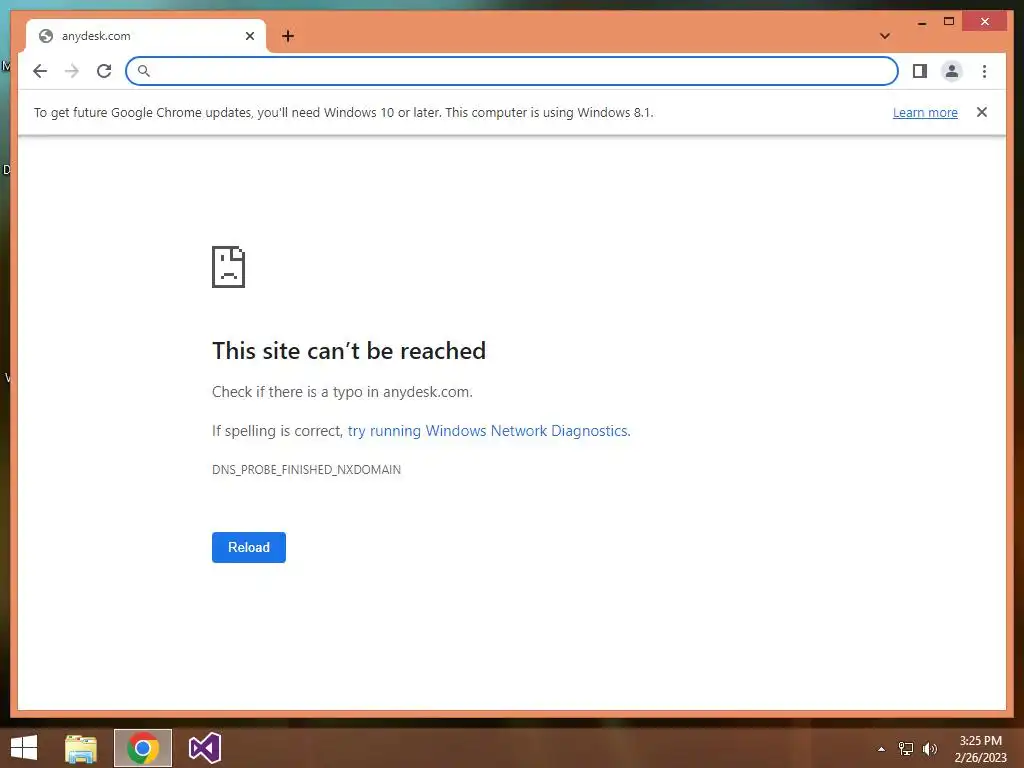The width and height of the screenshot is (1024, 768).
Task: Select the anydesk.com tab
Action: [x=146, y=36]
